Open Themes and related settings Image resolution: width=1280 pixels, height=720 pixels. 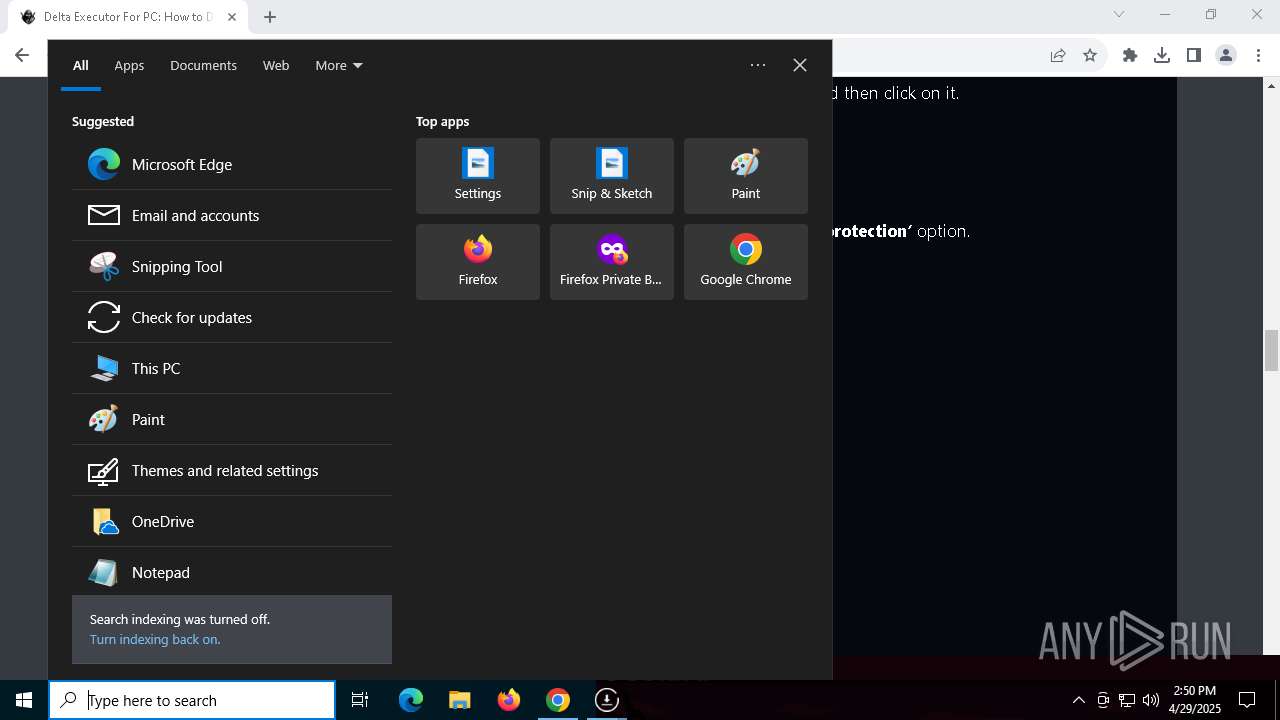pos(232,470)
